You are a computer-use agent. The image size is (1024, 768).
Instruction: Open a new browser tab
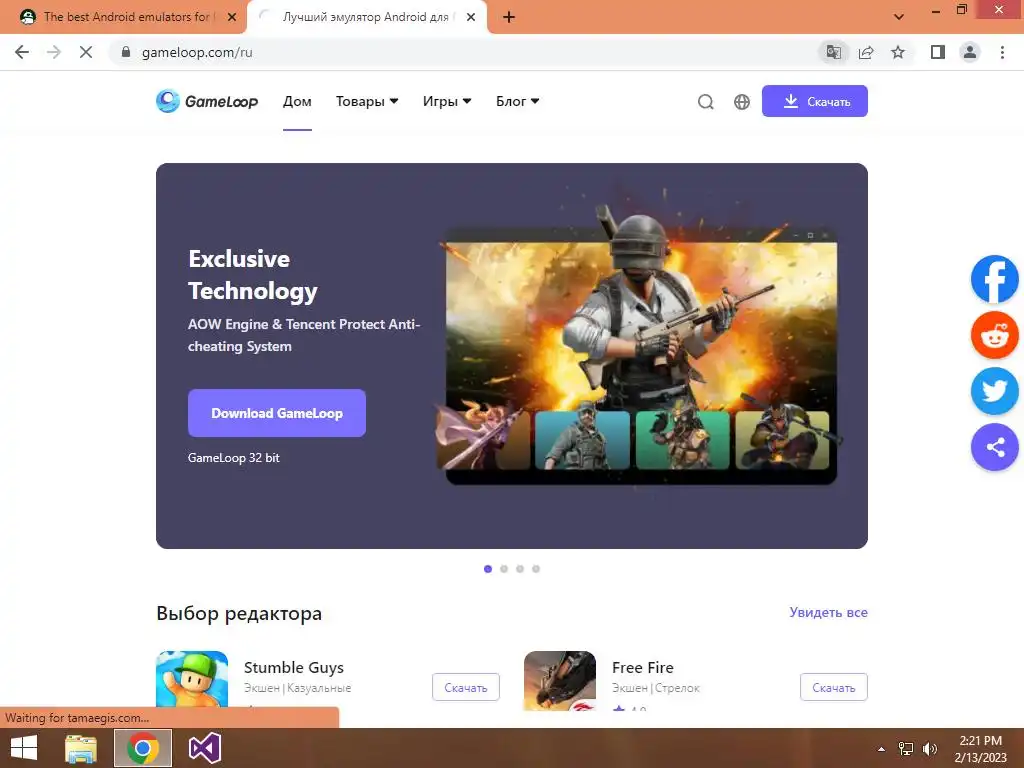(x=509, y=17)
